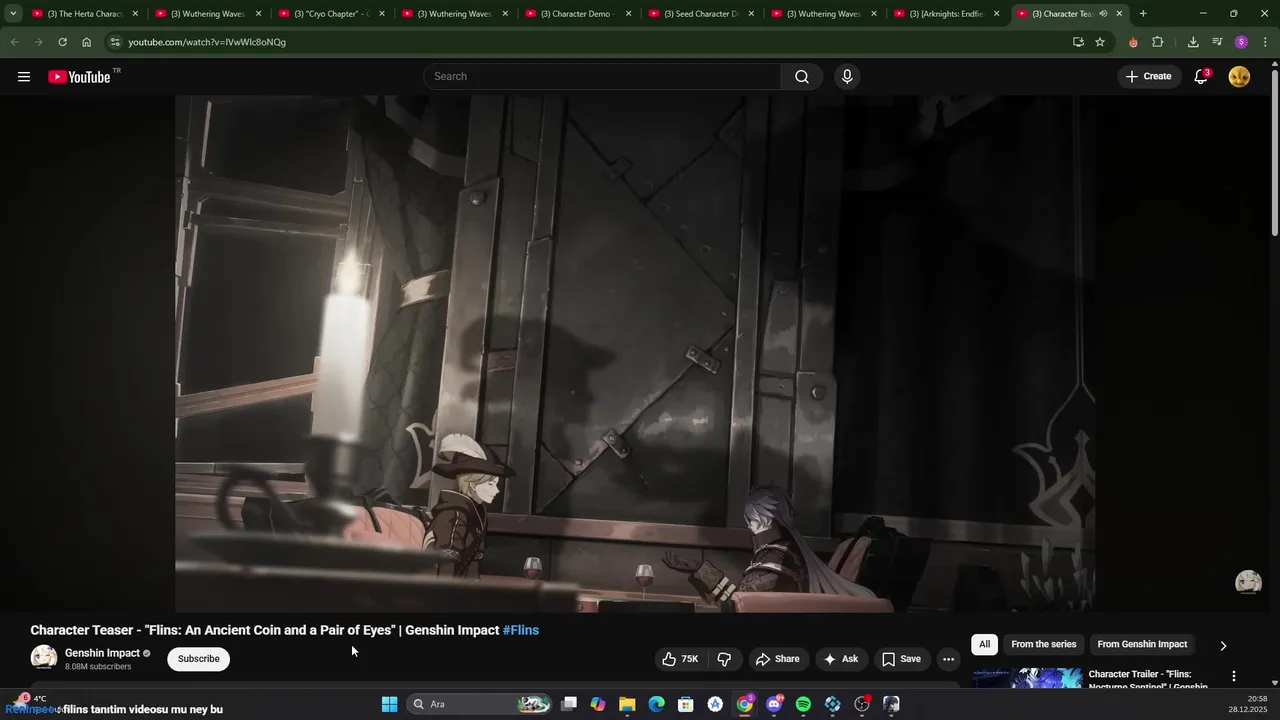Show more filter chips with right chevron
Screen dimensions: 1280x720
coord(1222,646)
